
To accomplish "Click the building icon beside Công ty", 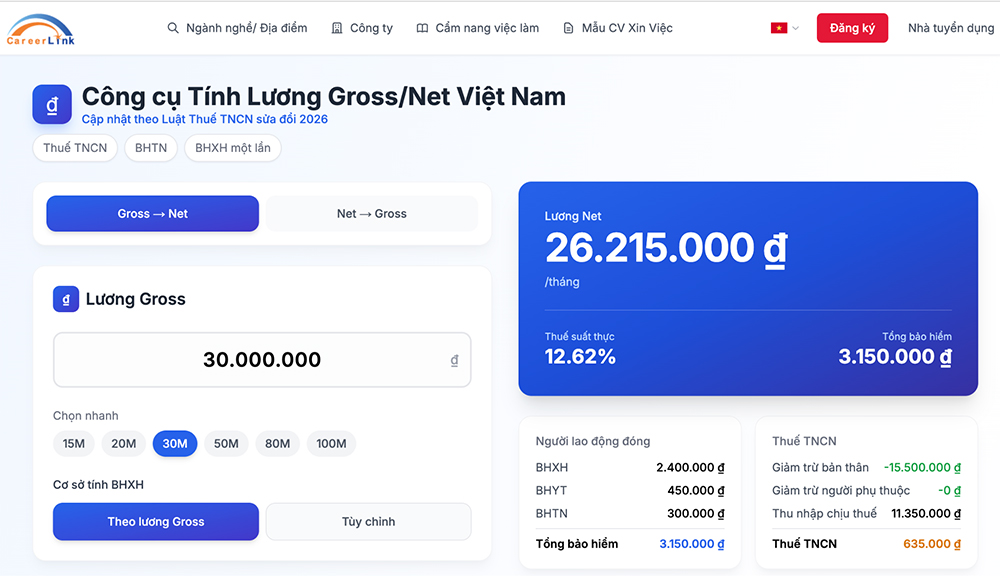I will tap(337, 28).
